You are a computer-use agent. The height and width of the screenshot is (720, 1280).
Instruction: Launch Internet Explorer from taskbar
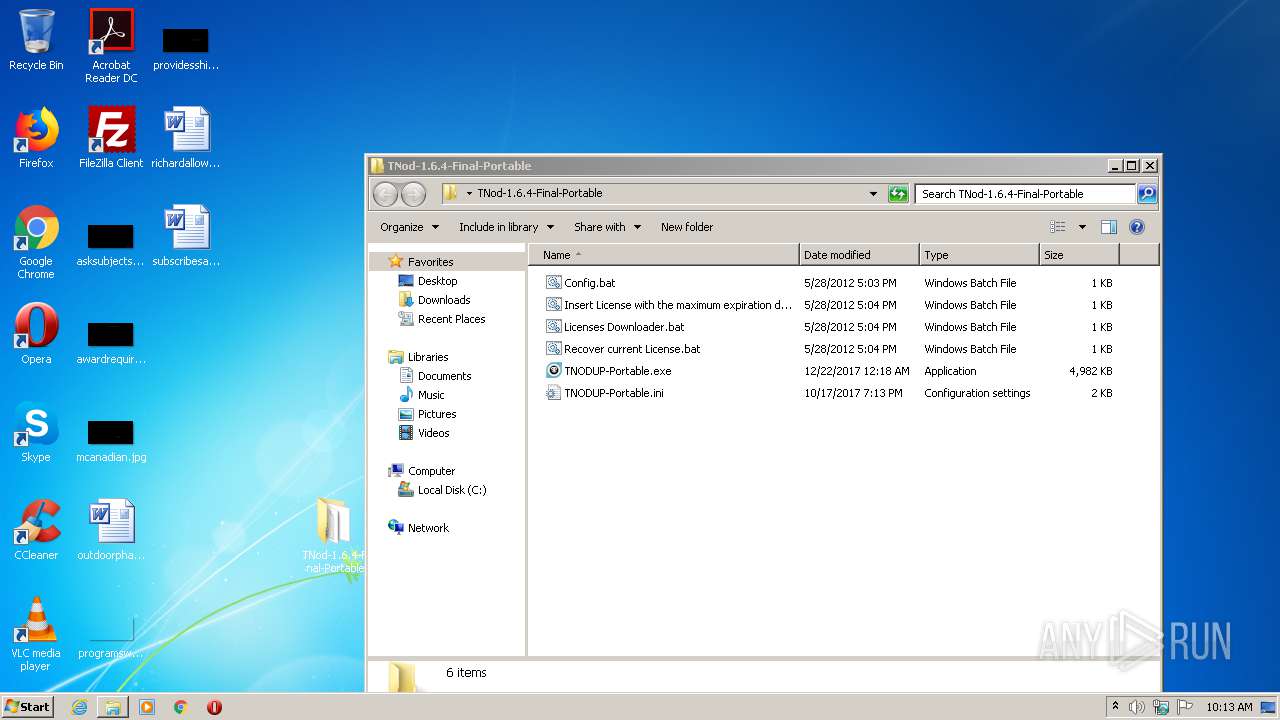(x=79, y=707)
